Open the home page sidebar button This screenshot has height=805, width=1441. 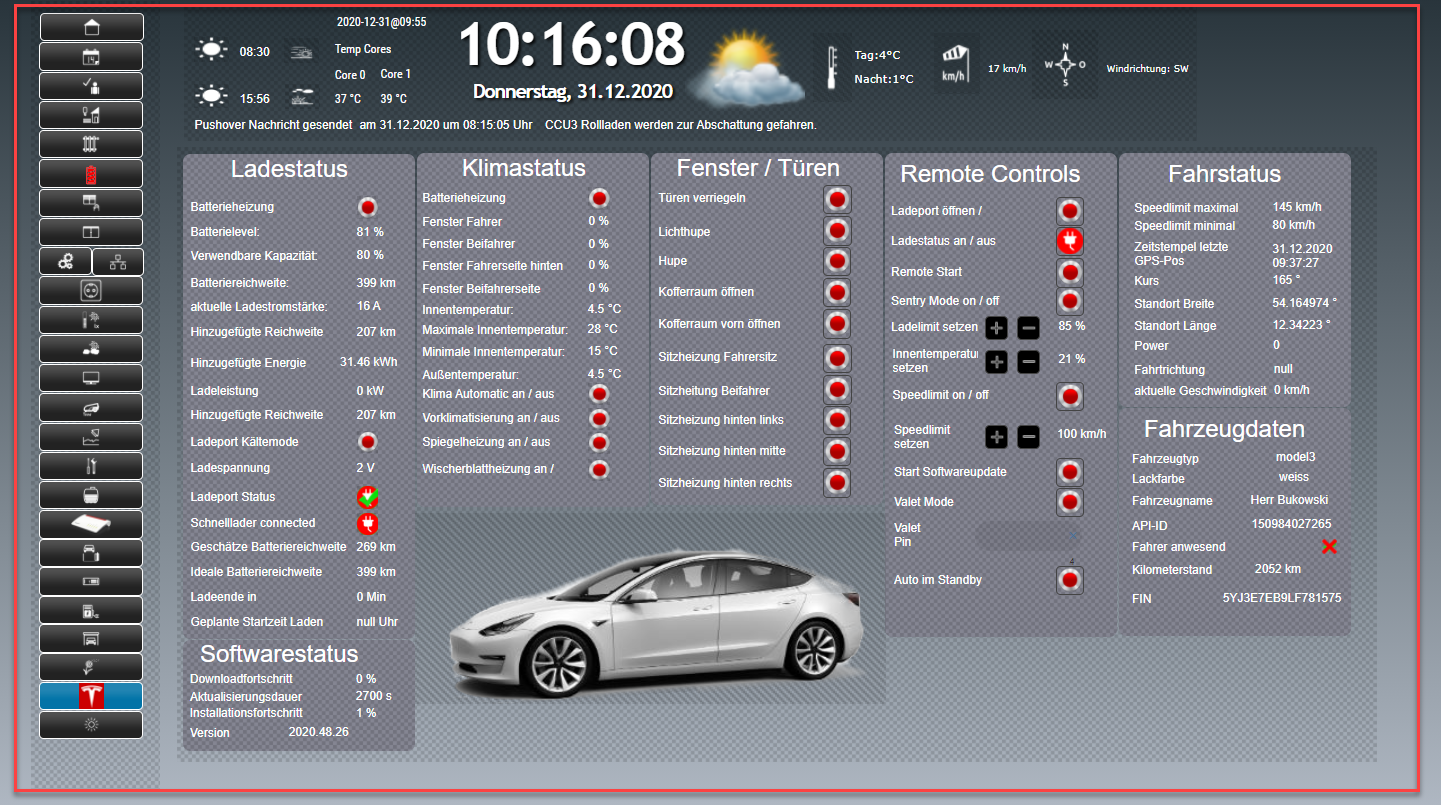point(91,27)
